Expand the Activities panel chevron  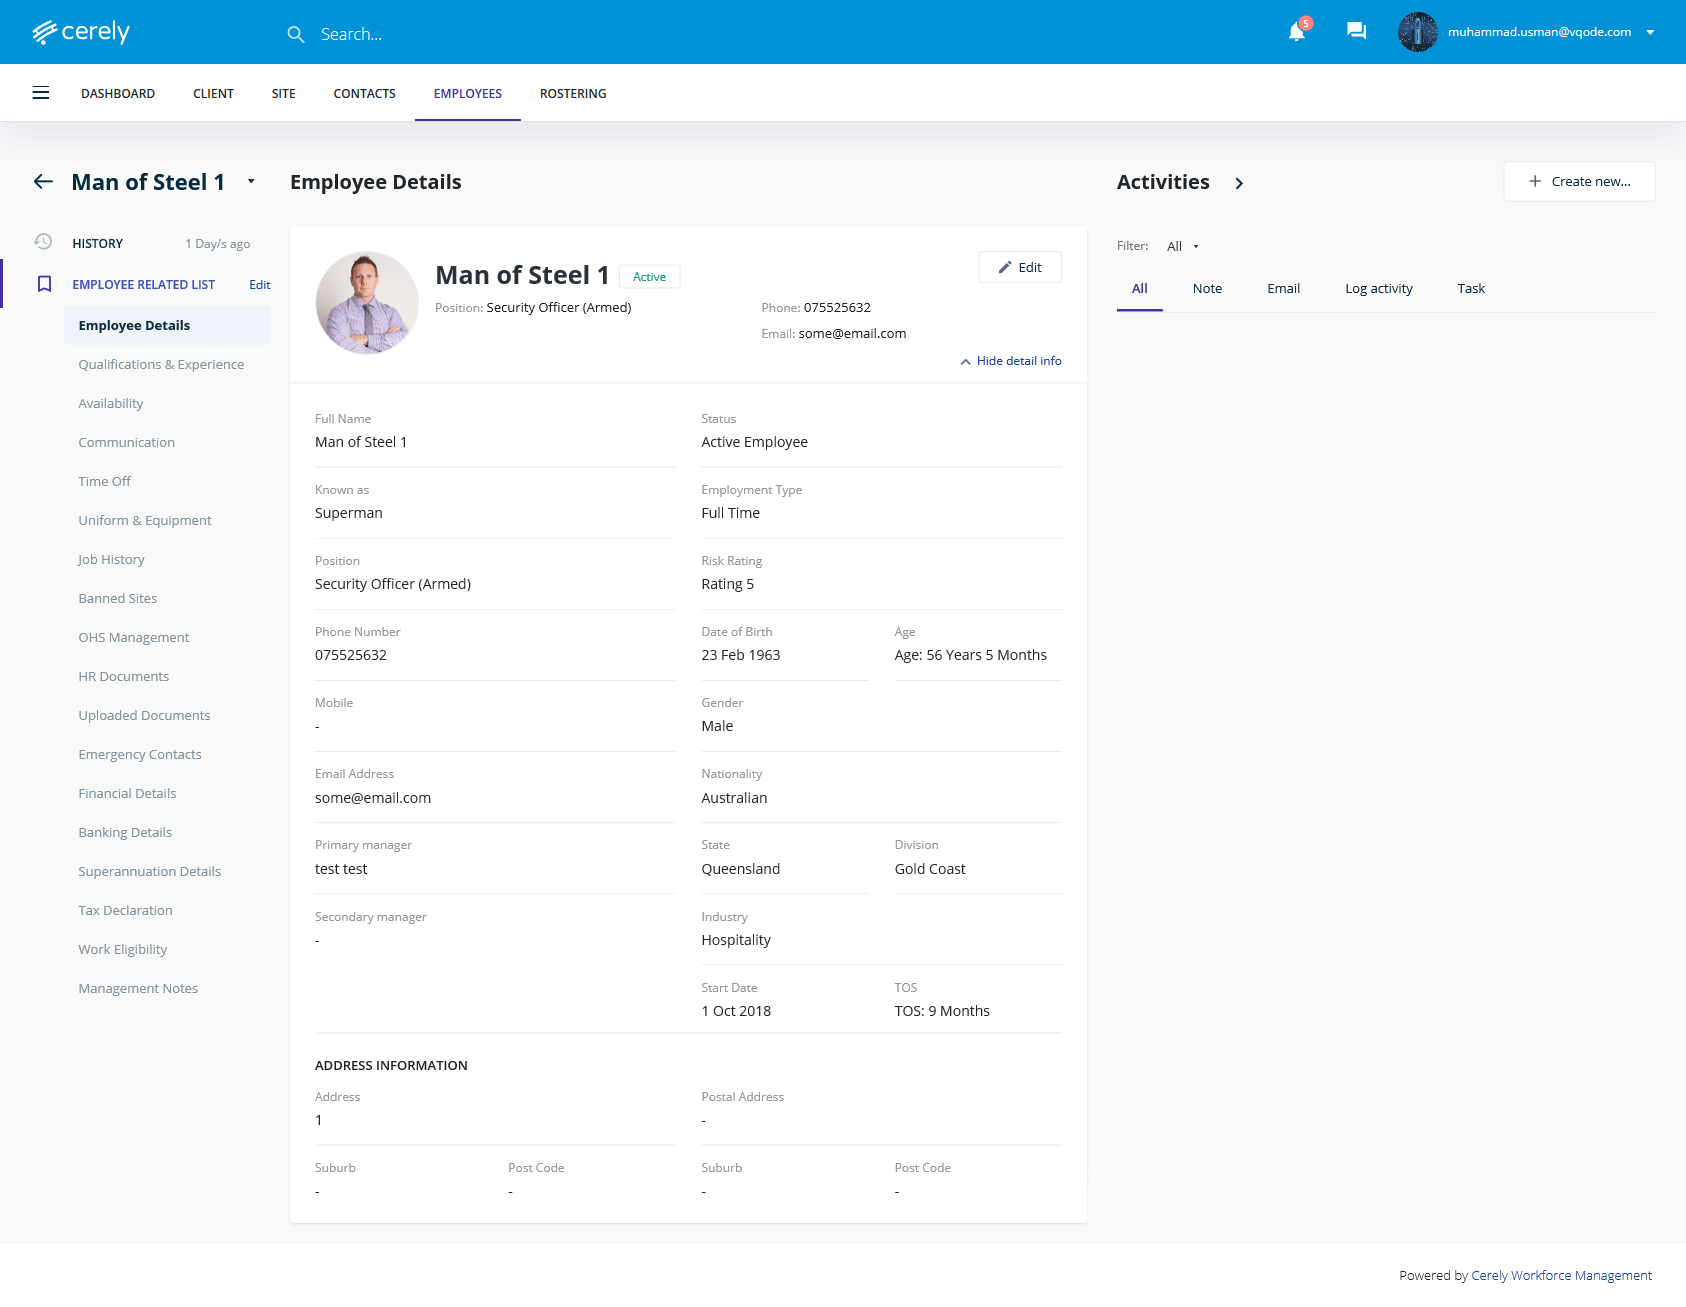[1239, 183]
